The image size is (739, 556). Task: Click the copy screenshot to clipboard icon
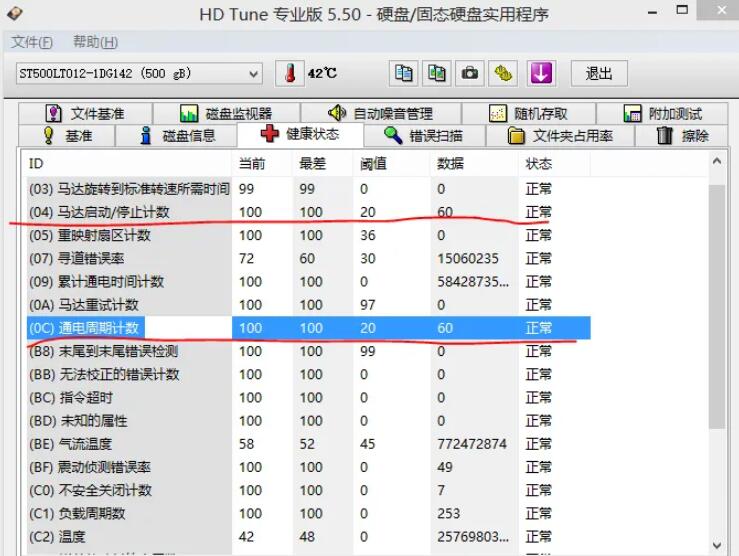tap(437, 74)
